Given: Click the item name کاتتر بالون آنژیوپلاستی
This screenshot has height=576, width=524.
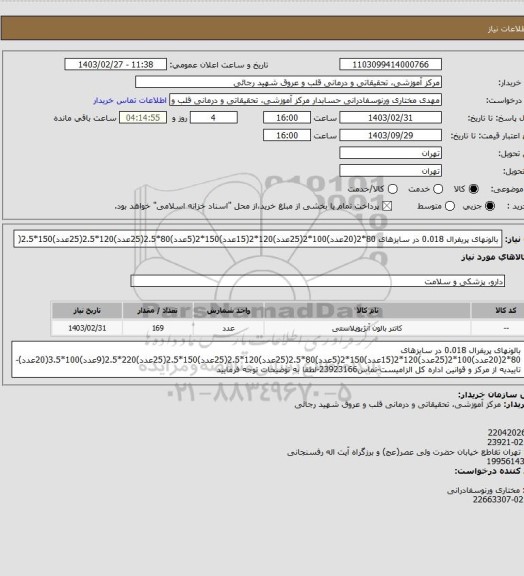Looking at the screenshot, I should click(x=367, y=328).
